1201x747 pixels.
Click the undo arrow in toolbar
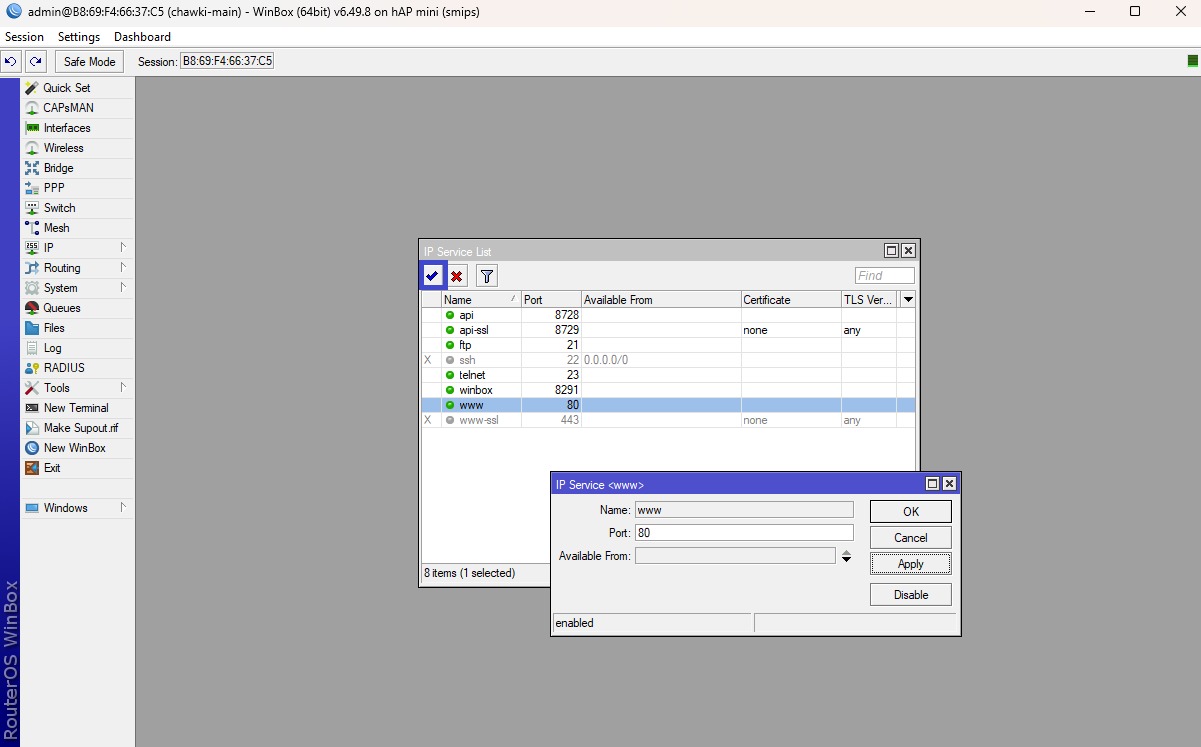[x=11, y=61]
